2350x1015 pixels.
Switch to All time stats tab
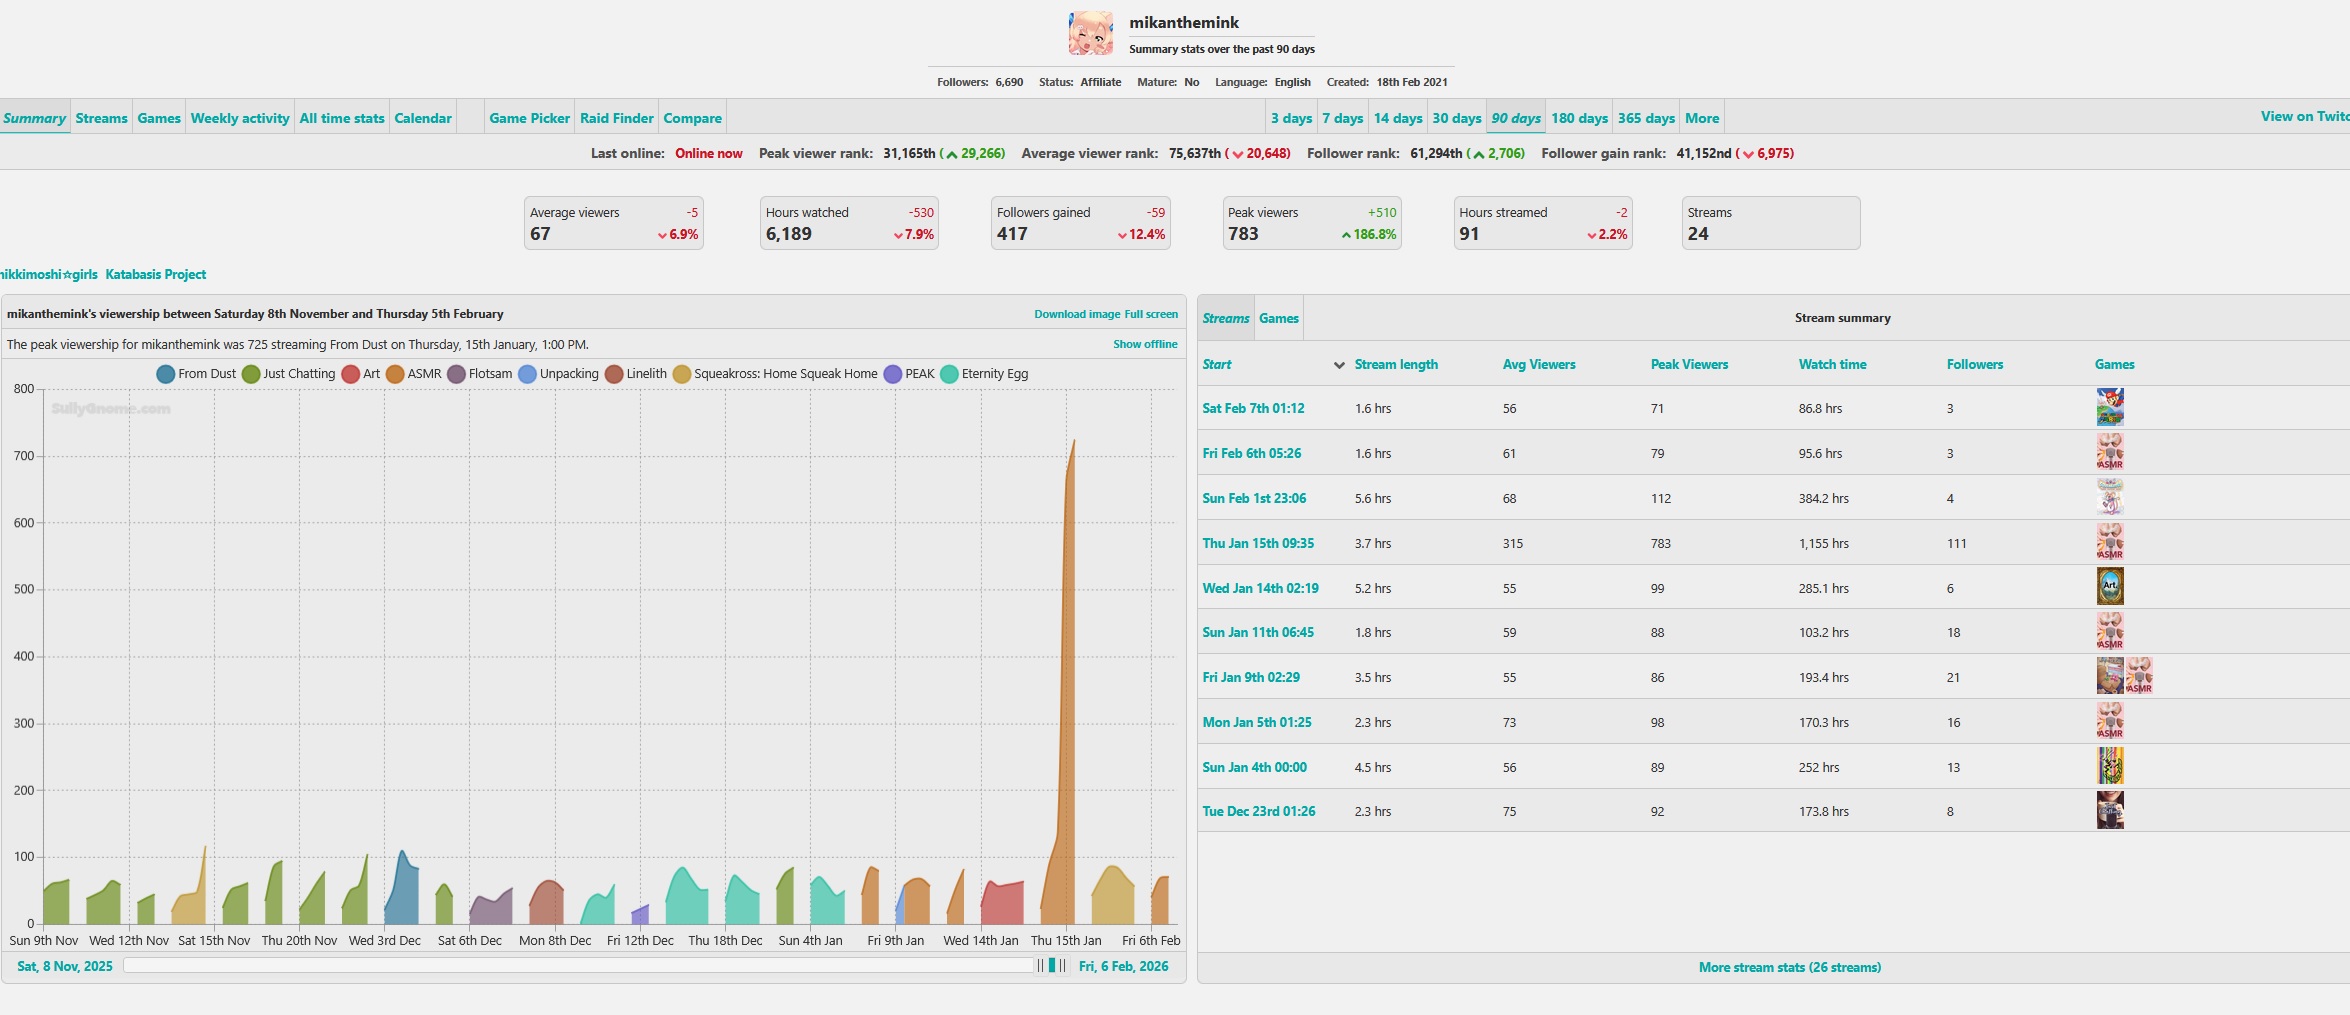pos(342,118)
